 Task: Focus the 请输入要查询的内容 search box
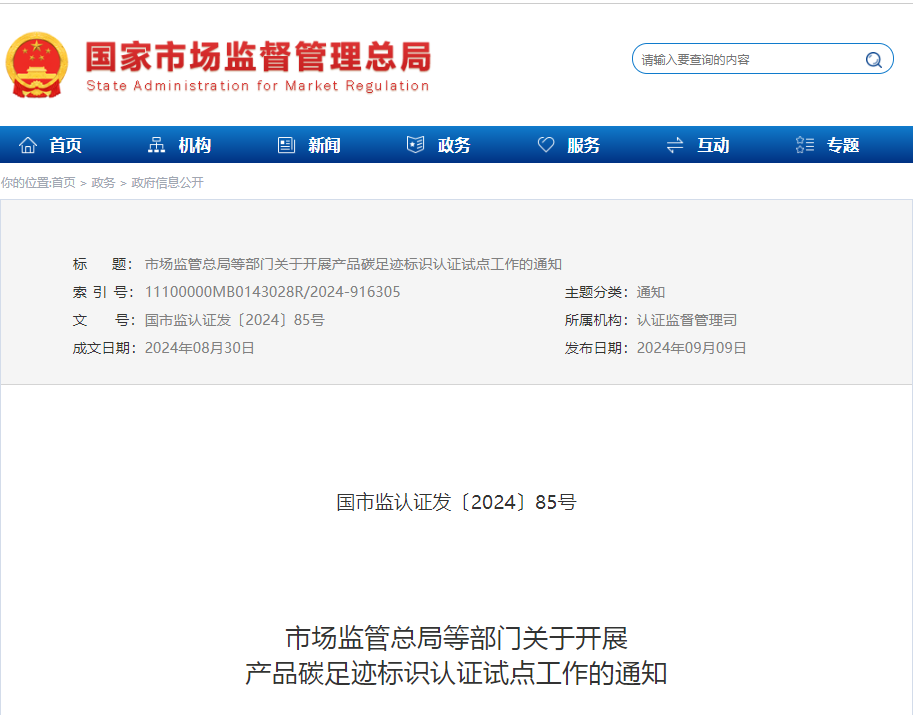coord(745,60)
